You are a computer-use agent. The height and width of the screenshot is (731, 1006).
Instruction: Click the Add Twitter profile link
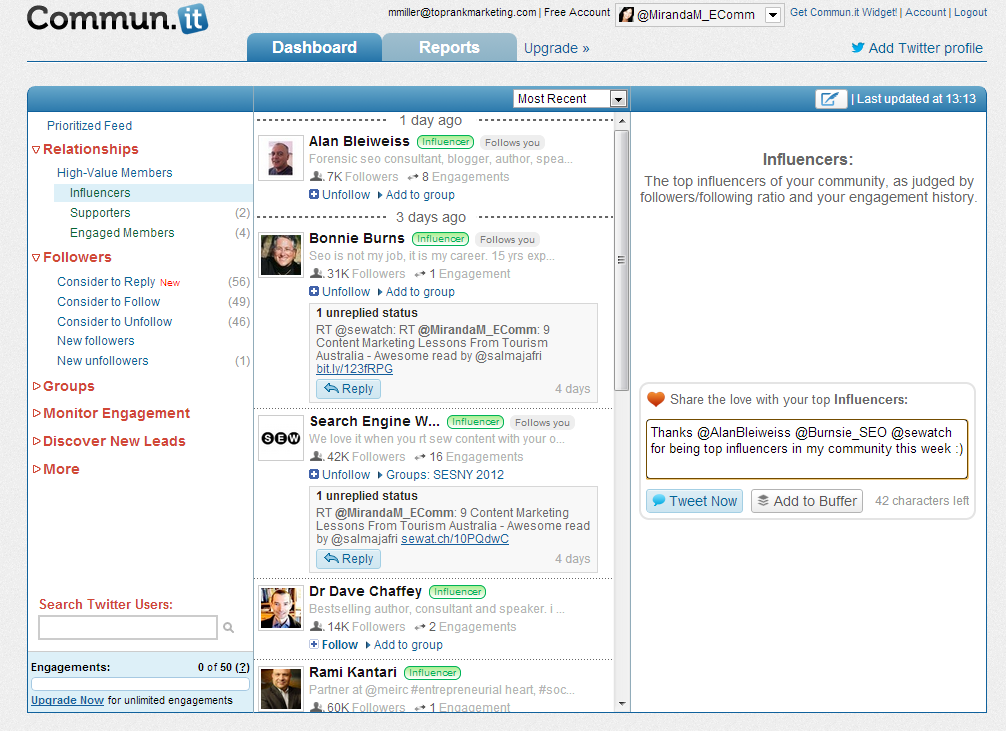(925, 48)
